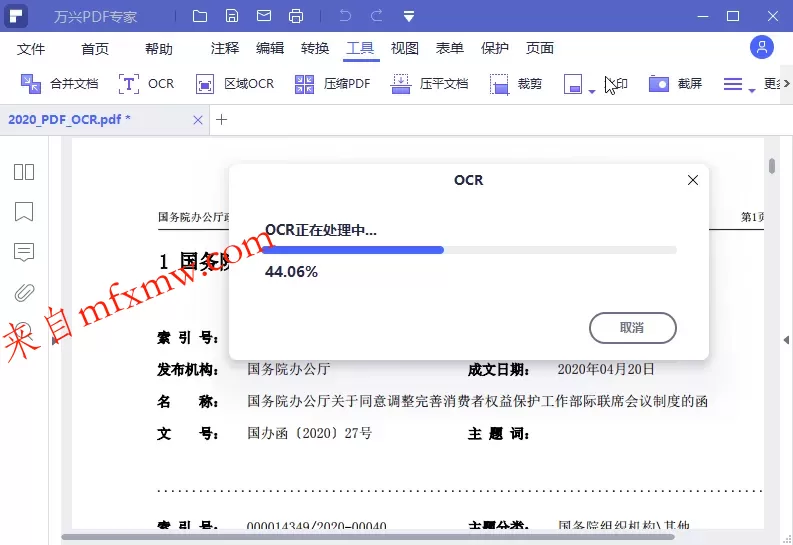Viewport: 793px width, 545px height.
Task: Close the 2020_PDF_OCR.pdf tab
Action: click(x=198, y=120)
